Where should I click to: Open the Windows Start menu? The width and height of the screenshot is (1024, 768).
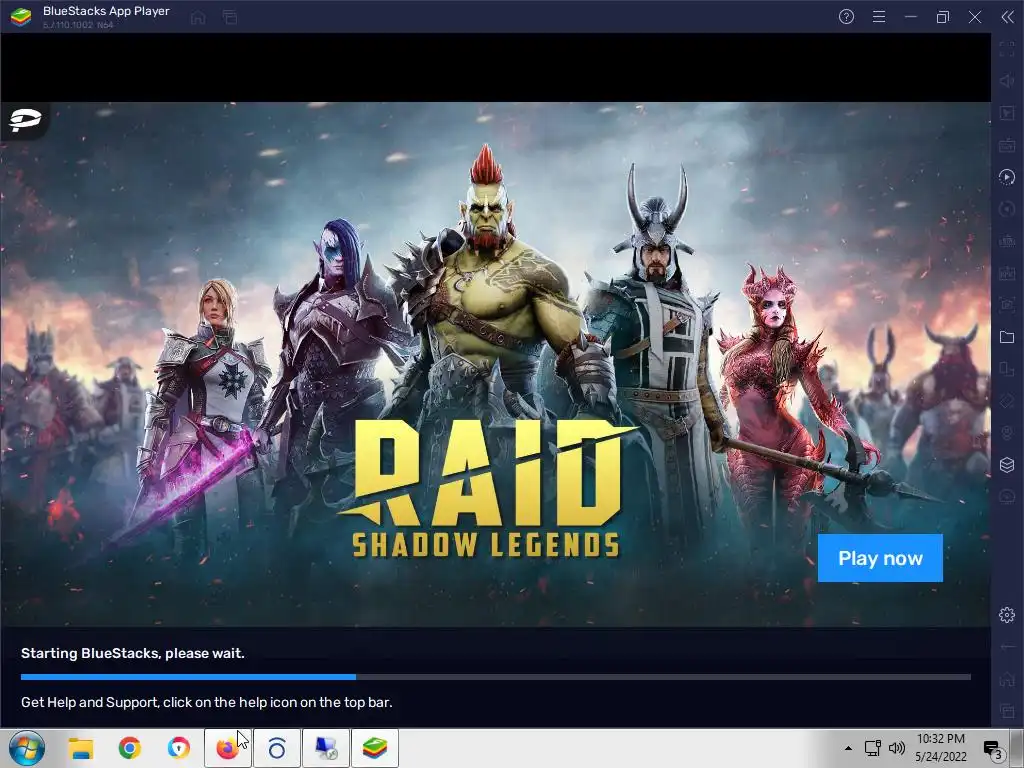[x=26, y=748]
